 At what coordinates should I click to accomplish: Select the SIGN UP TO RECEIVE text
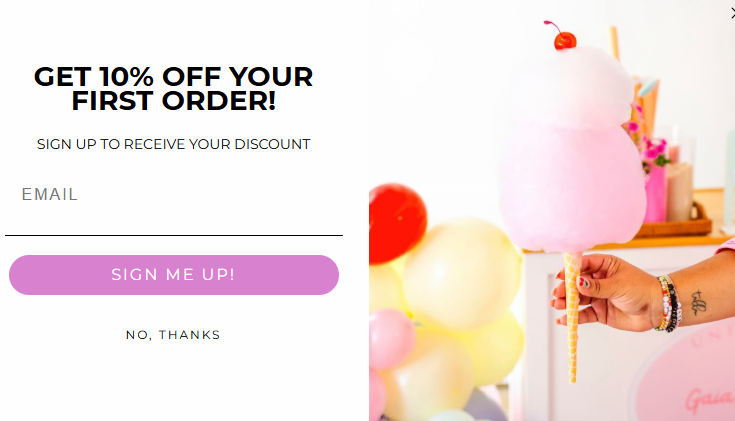tap(173, 144)
